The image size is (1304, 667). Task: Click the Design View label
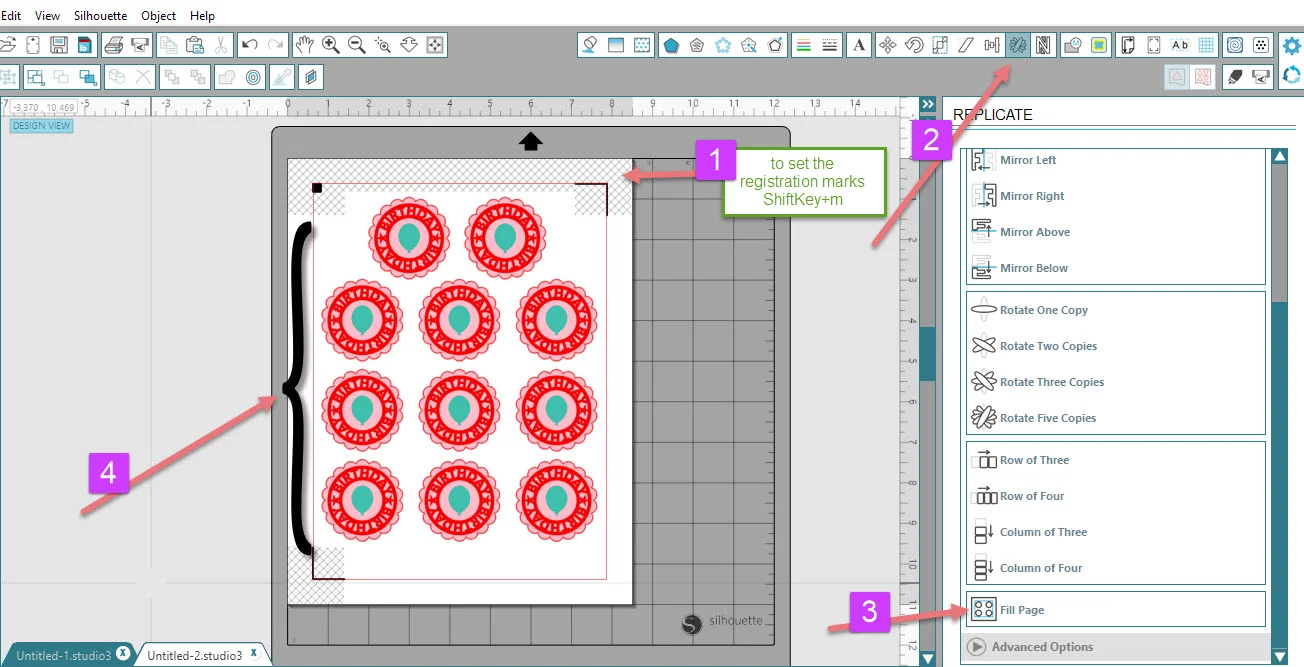(x=42, y=126)
